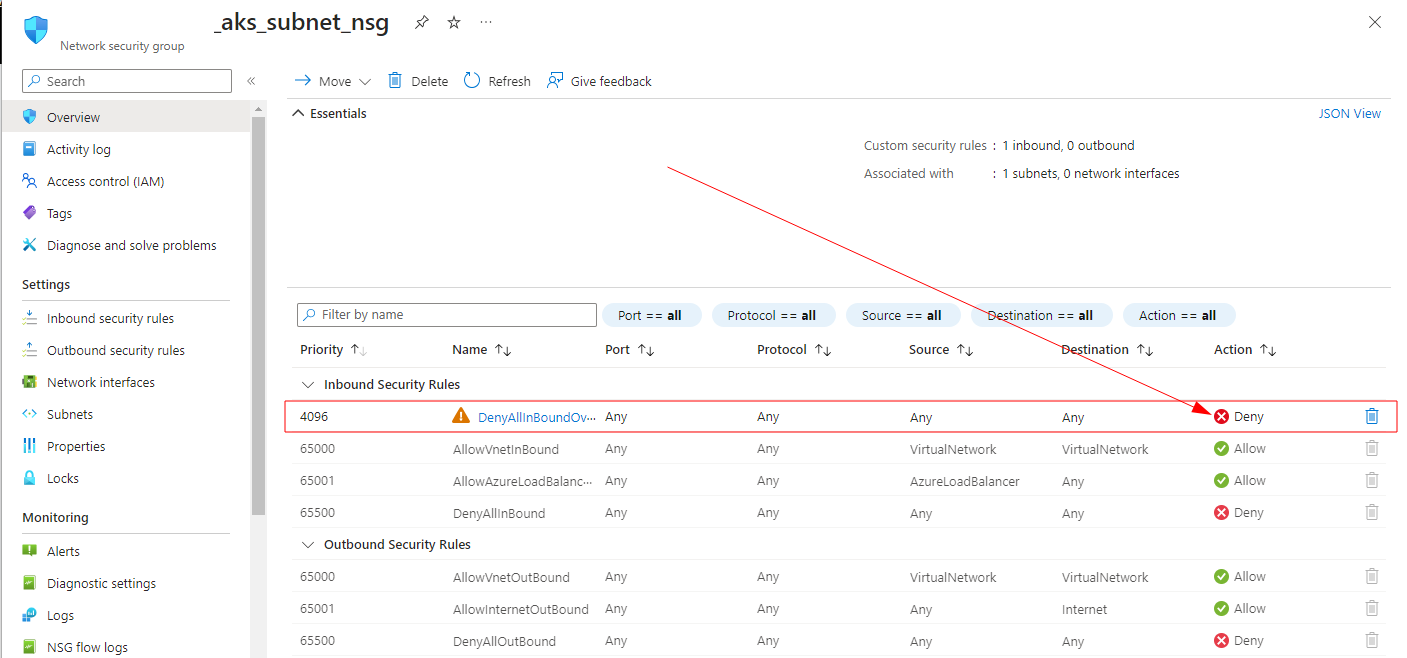This screenshot has height=658, width=1407.
Task: Sort rules by Port column
Action: tap(630, 350)
